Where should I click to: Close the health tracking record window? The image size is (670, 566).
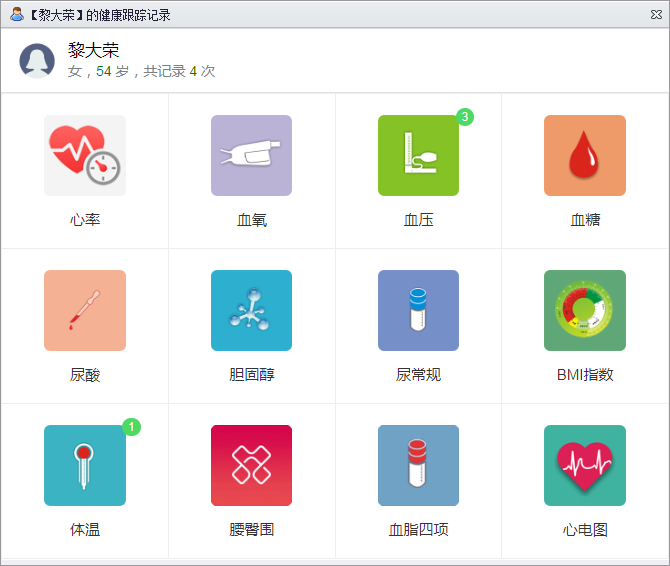coord(656,15)
